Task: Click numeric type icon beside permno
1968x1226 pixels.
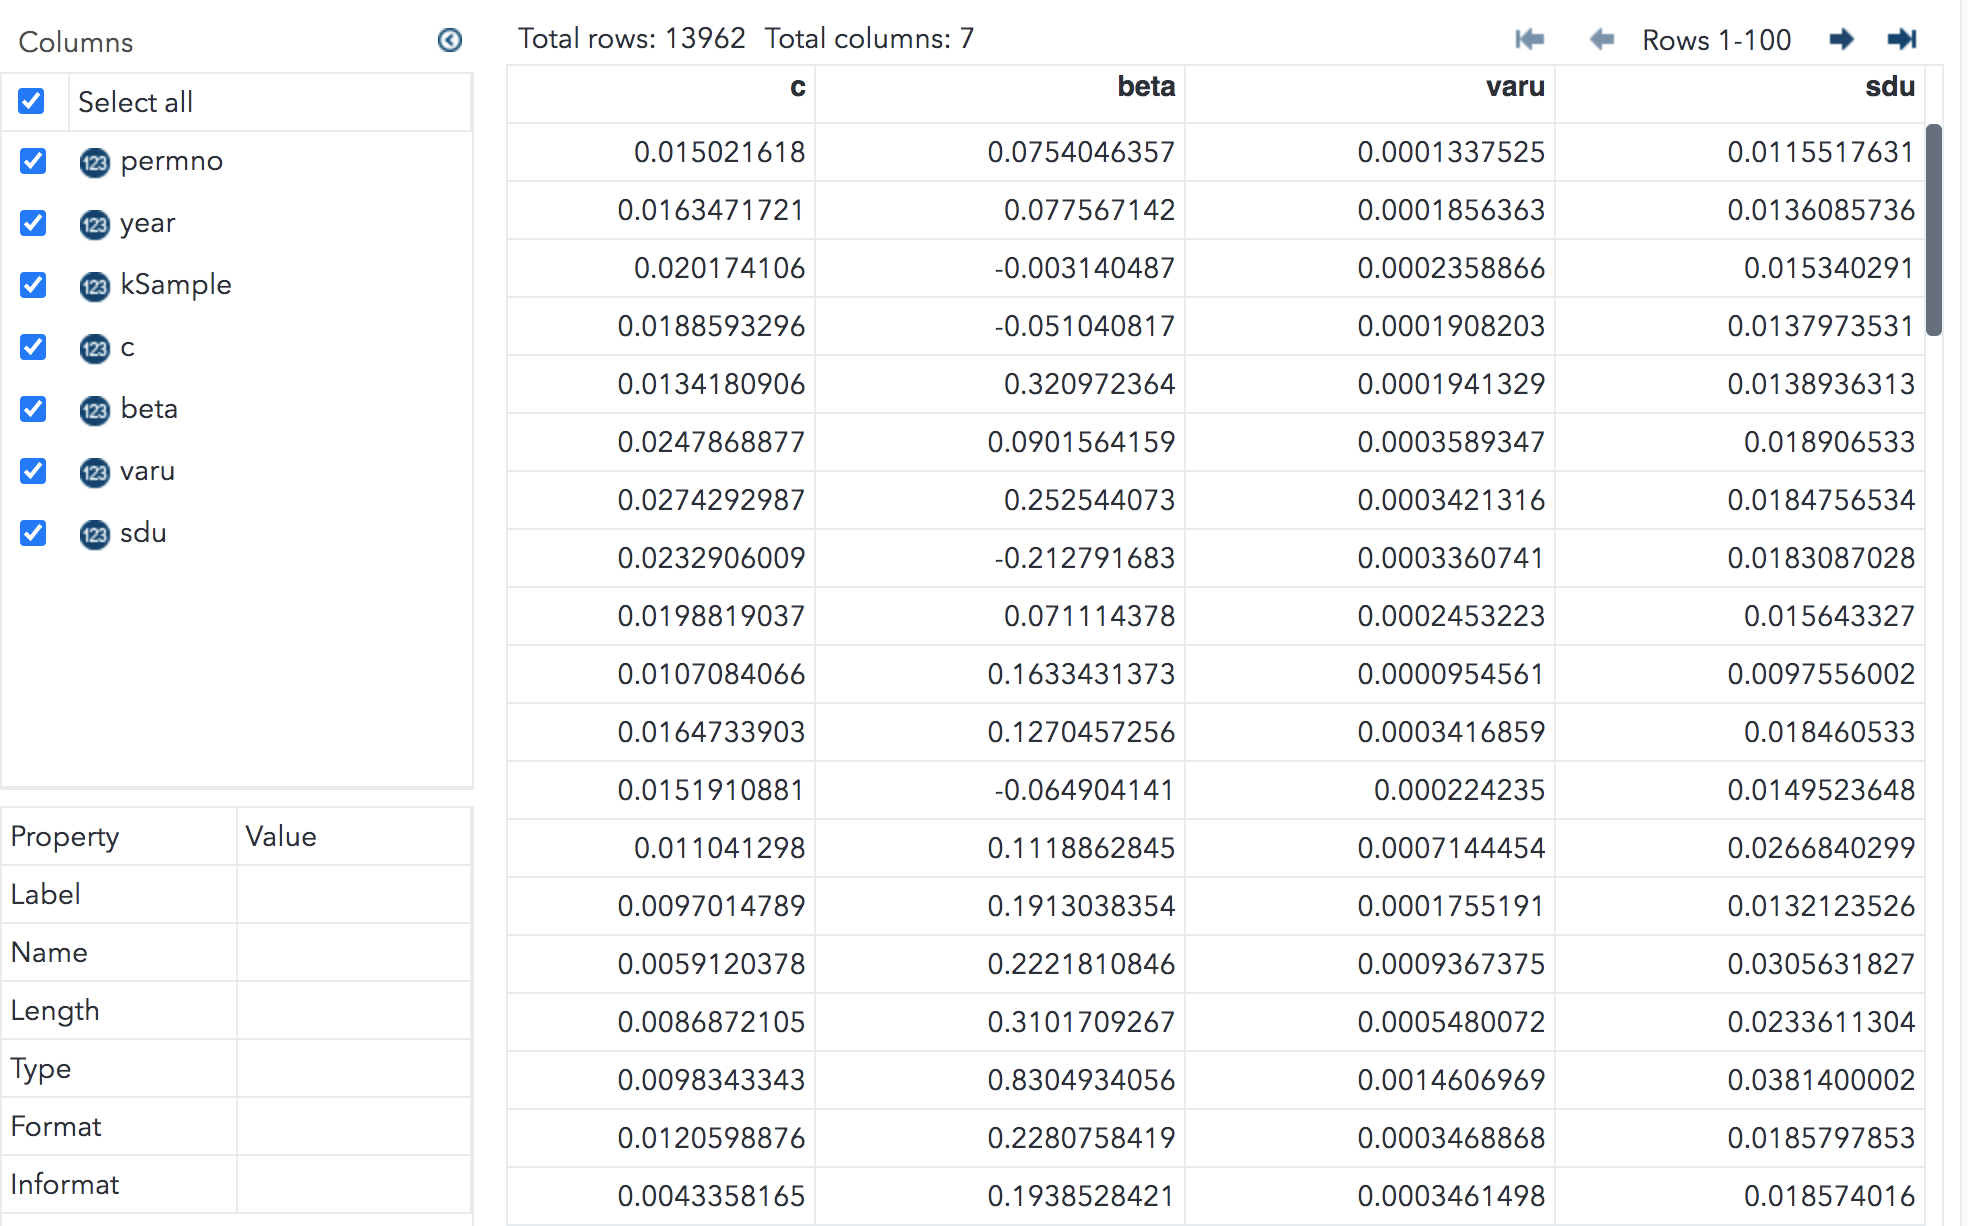Action: (95, 163)
